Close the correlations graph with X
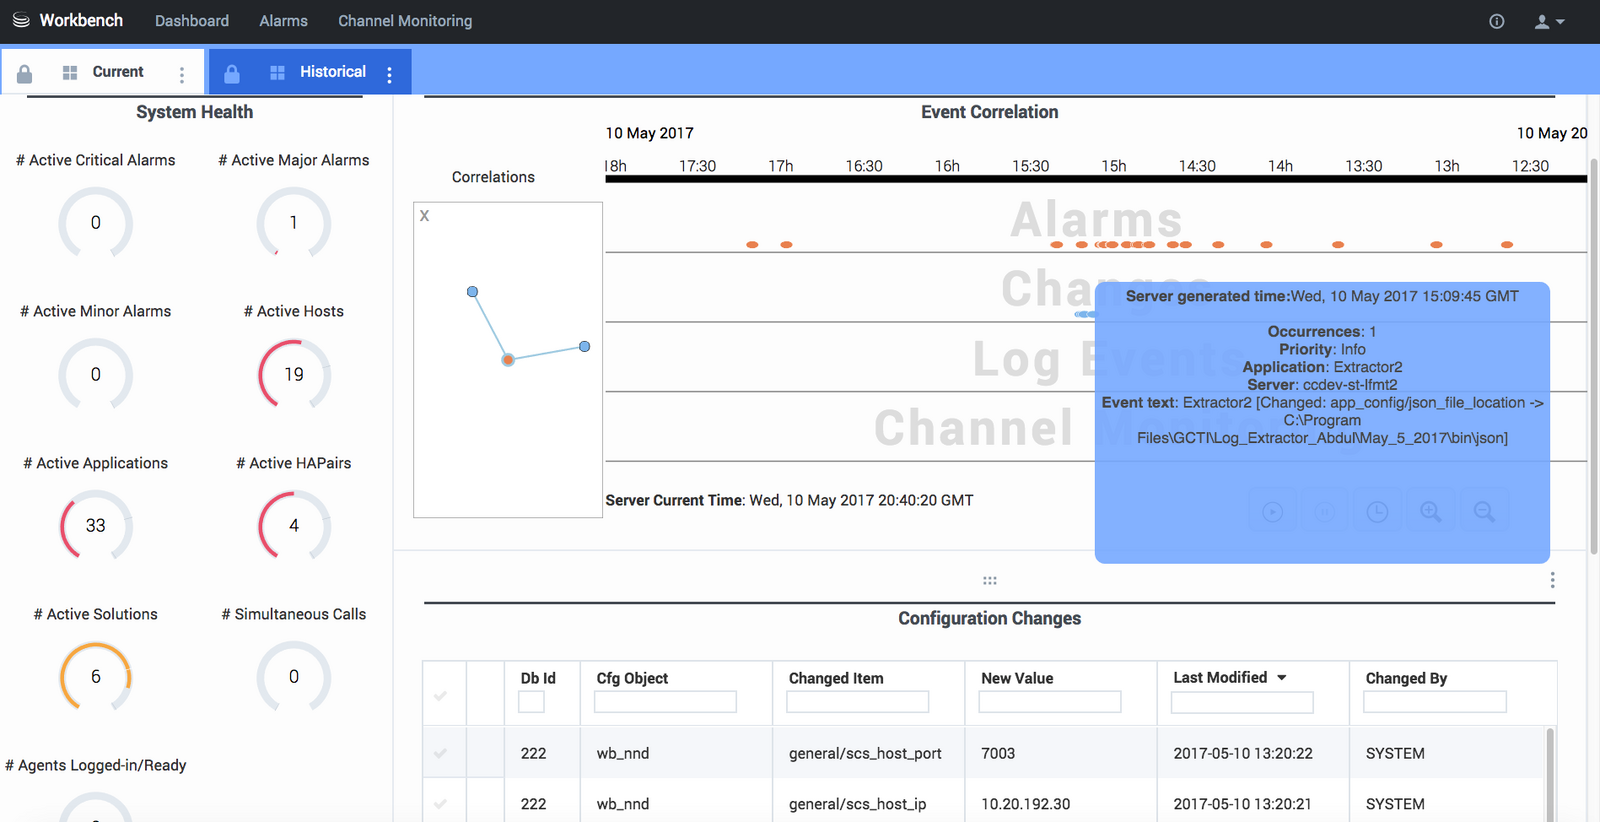 pos(425,216)
